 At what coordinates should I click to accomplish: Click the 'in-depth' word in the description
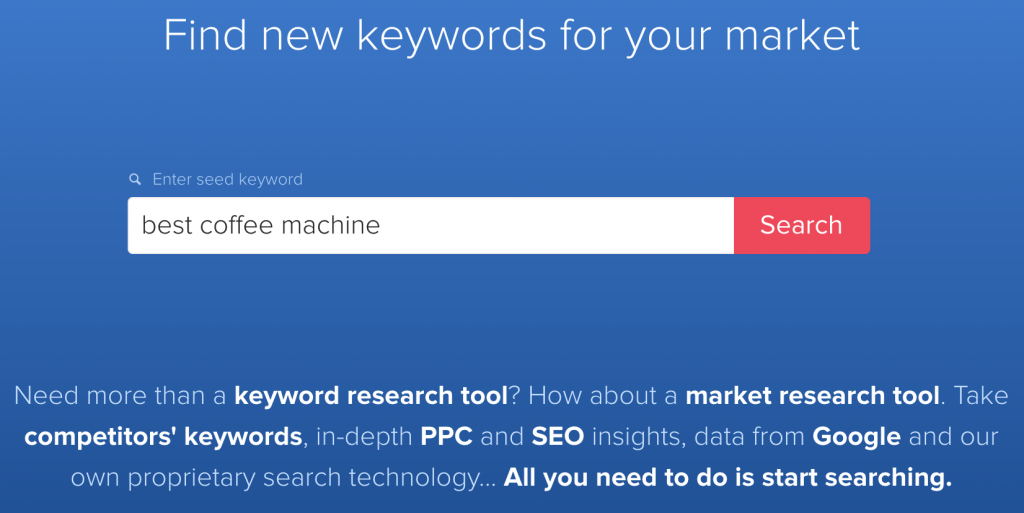[364, 437]
